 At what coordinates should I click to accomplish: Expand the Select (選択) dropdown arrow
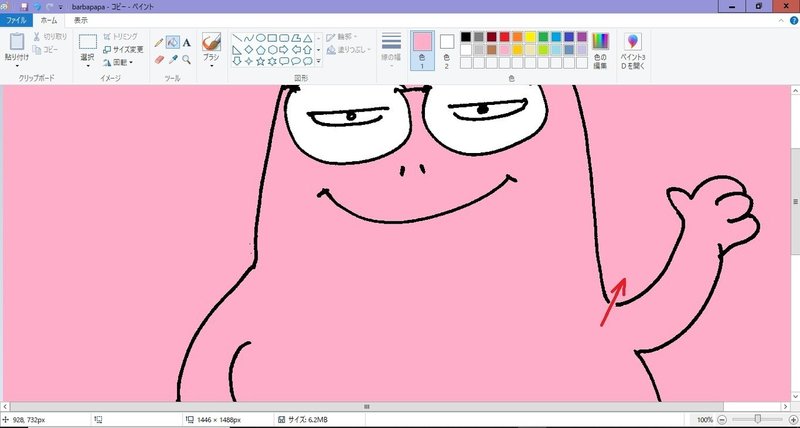88,66
